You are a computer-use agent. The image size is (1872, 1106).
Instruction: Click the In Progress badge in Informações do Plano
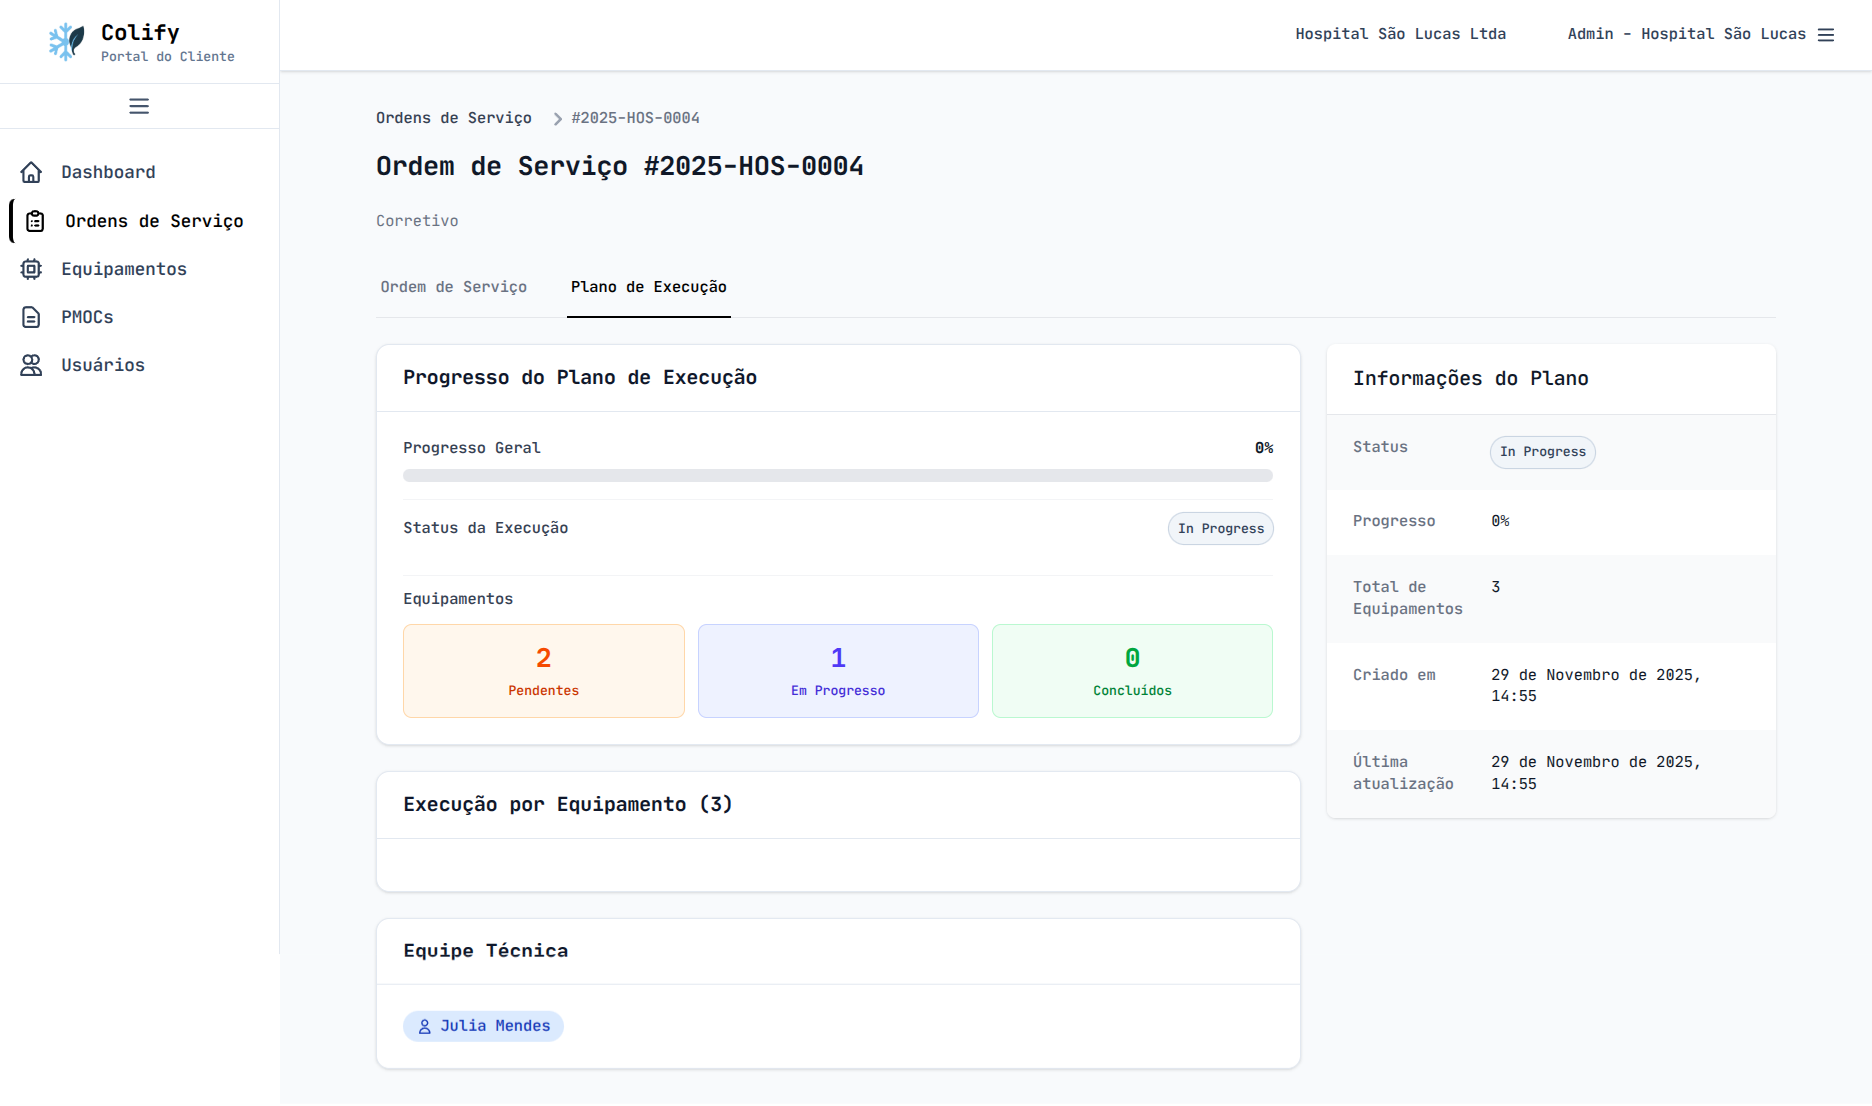(x=1542, y=452)
